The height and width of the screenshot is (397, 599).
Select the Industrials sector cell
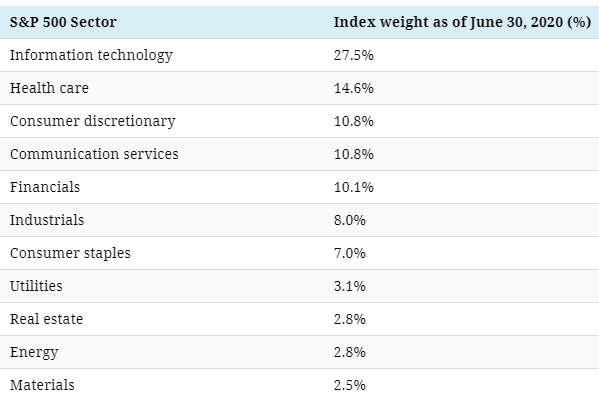point(47,220)
